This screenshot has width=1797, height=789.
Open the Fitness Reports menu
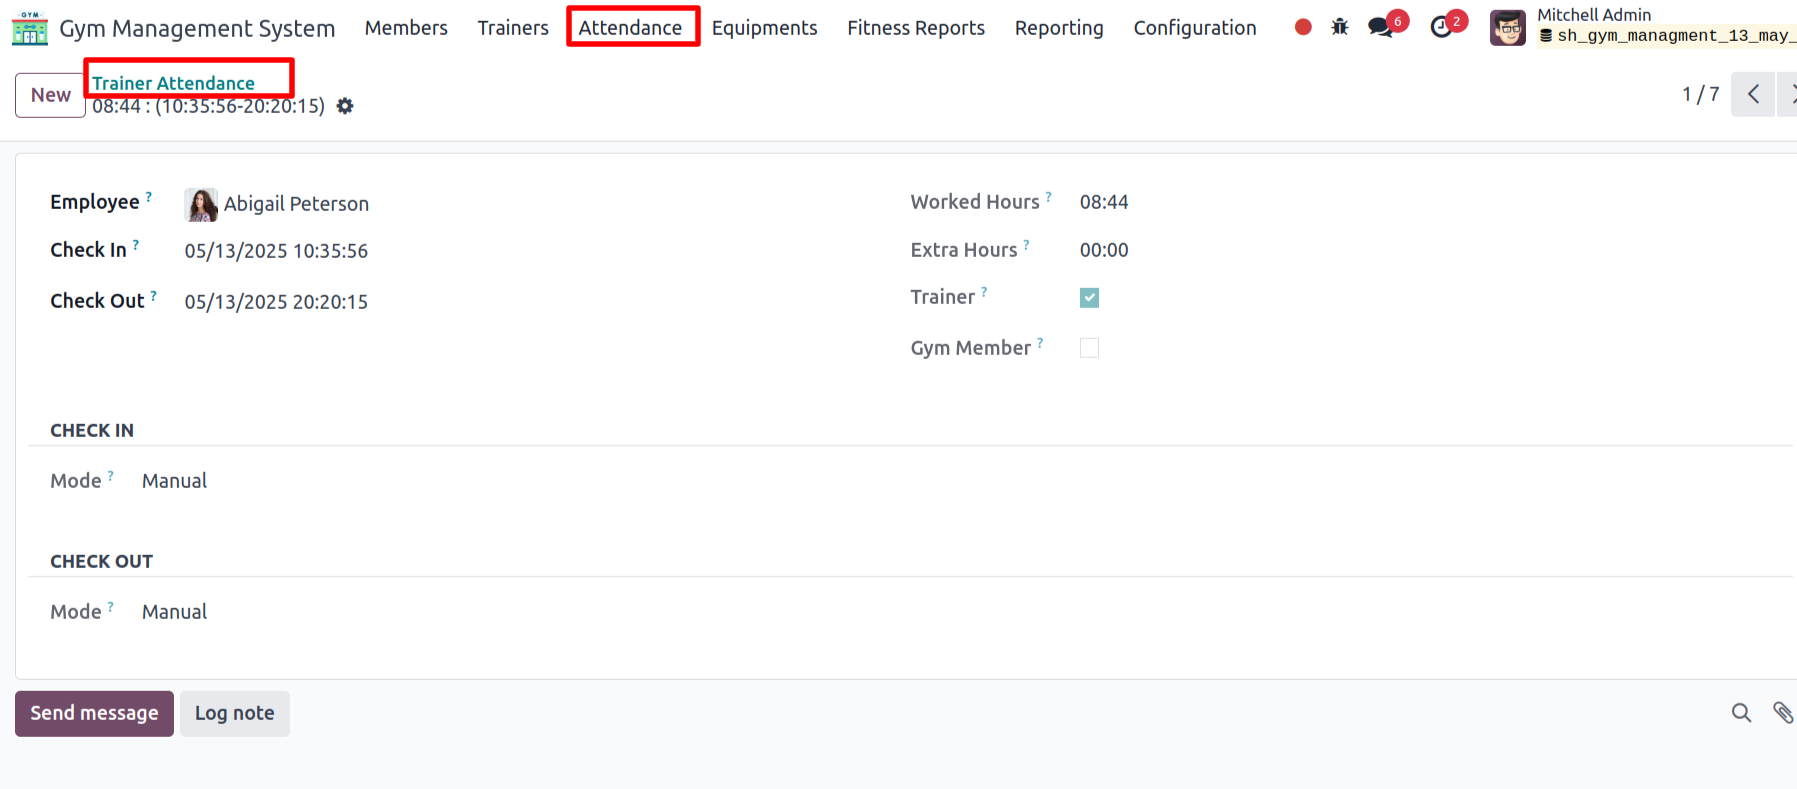[916, 28]
